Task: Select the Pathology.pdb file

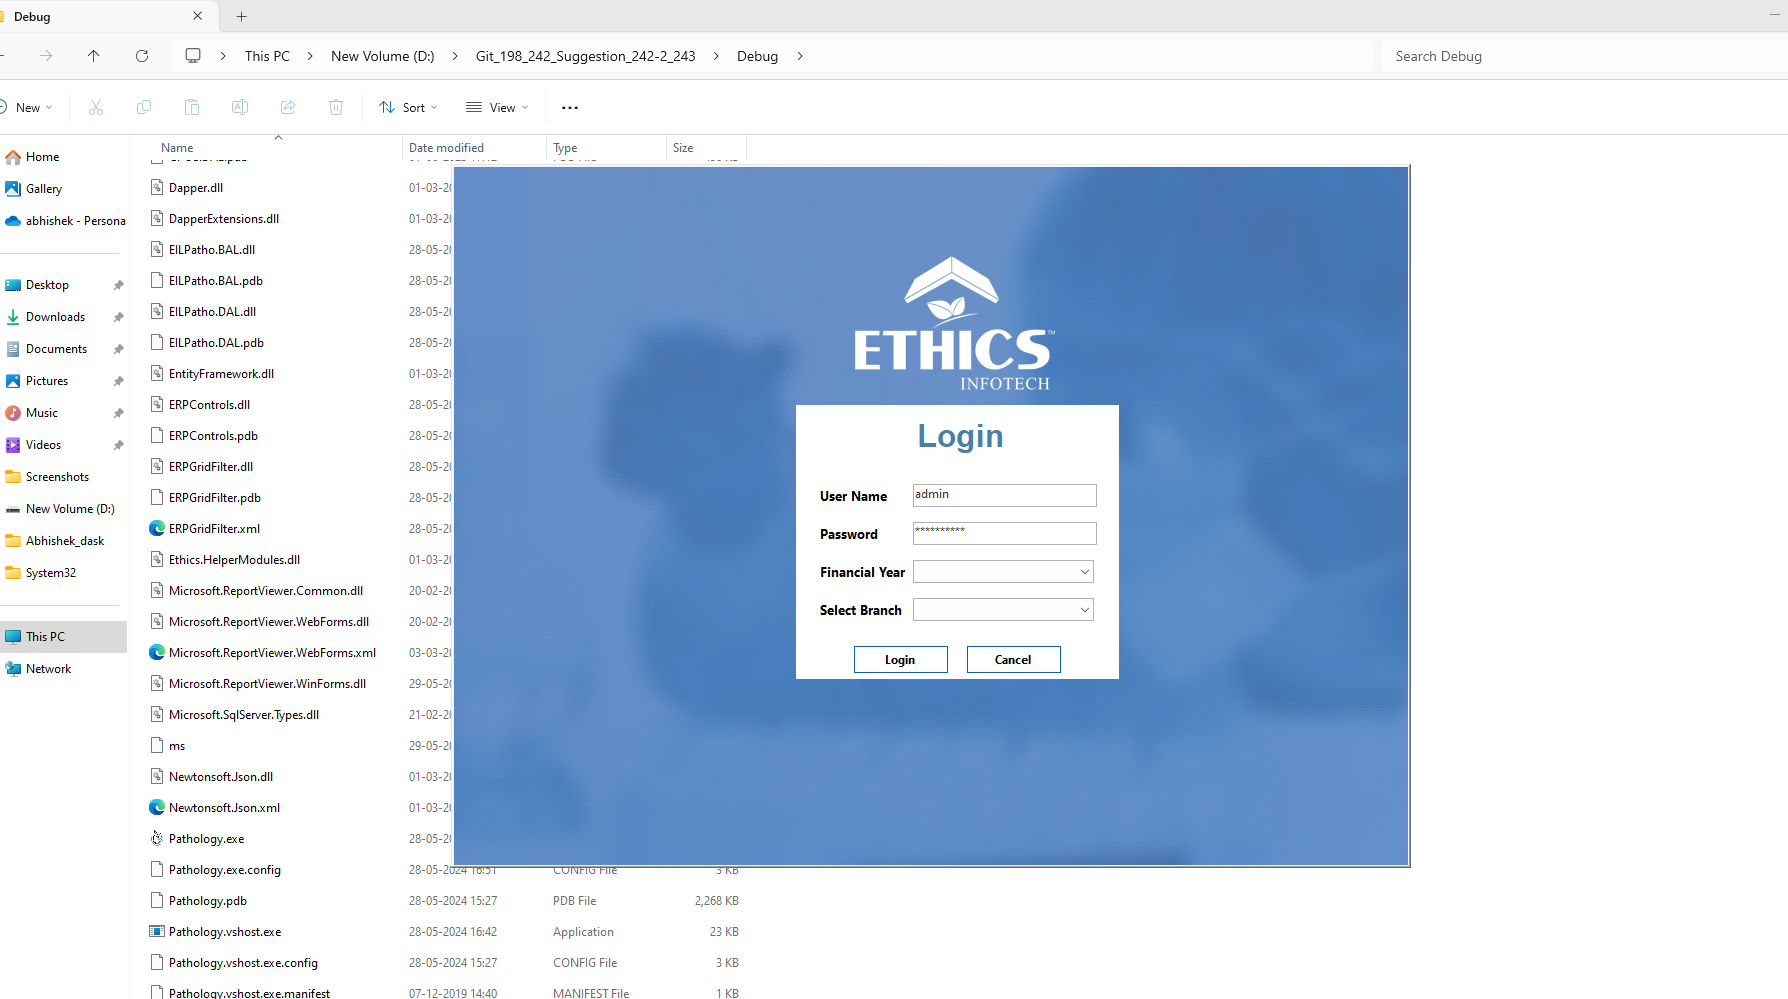Action: [208, 901]
